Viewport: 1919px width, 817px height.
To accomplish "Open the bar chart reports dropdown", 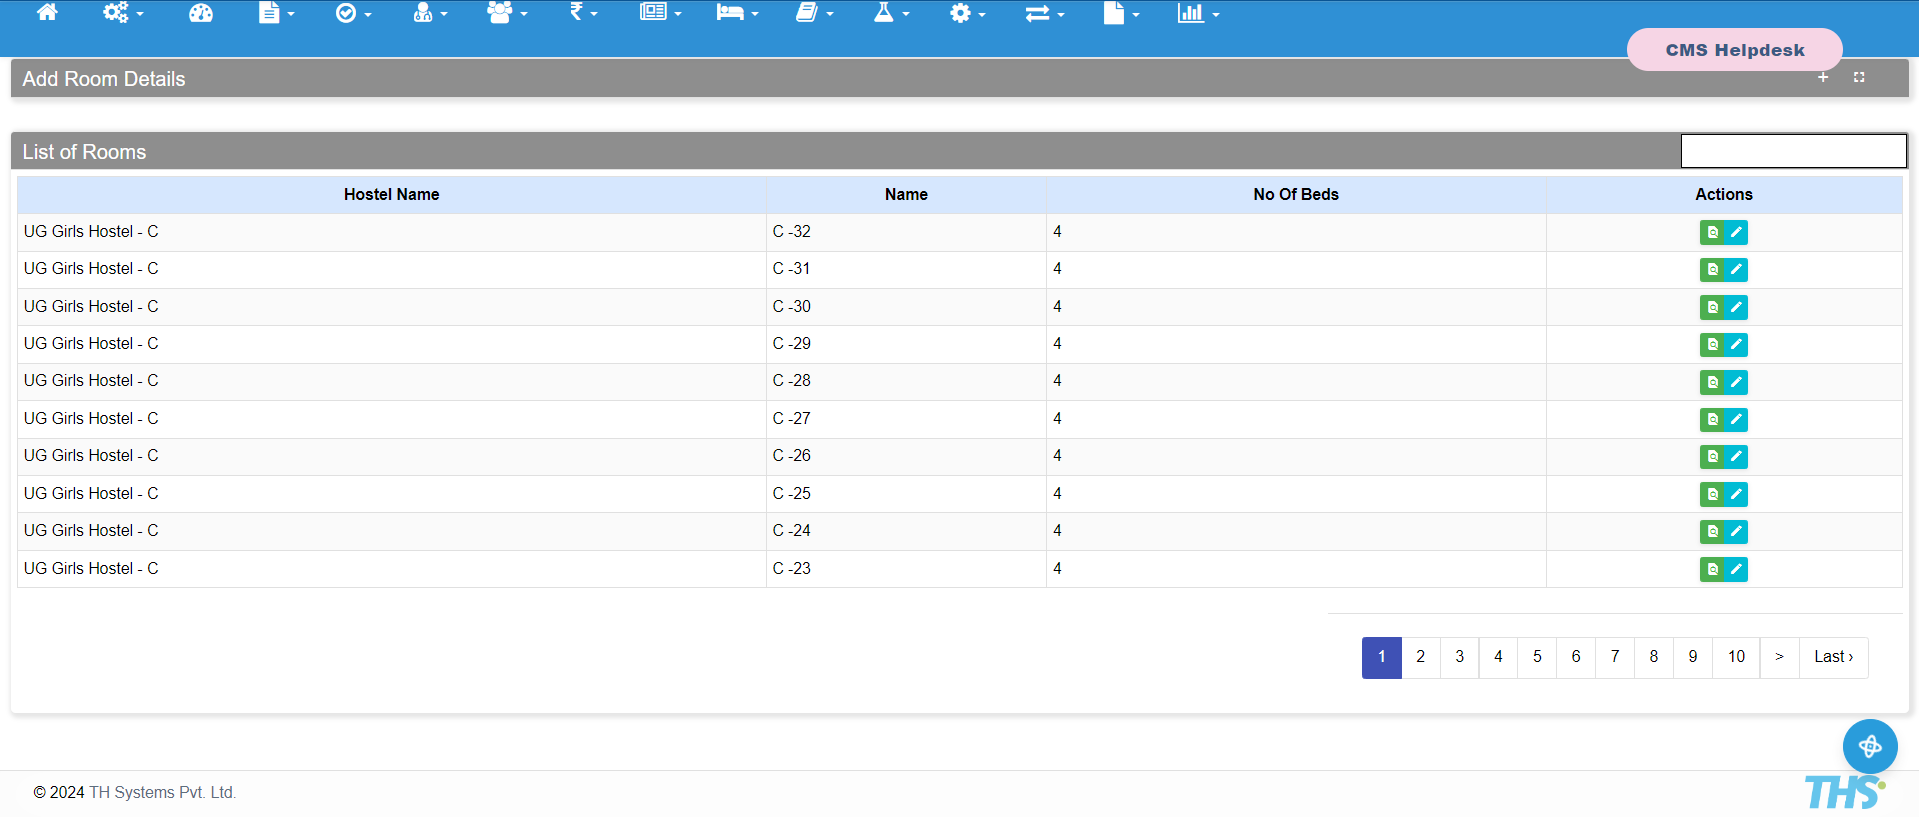I will (1198, 13).
